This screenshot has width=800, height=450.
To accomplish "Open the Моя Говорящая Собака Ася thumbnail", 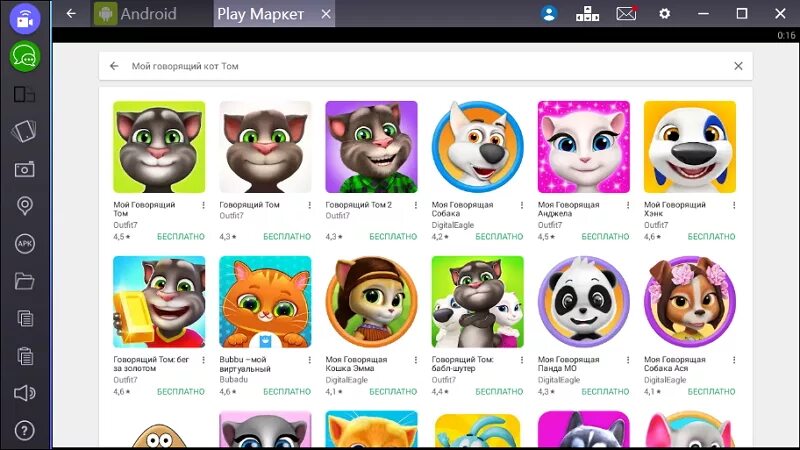I will click(690, 302).
